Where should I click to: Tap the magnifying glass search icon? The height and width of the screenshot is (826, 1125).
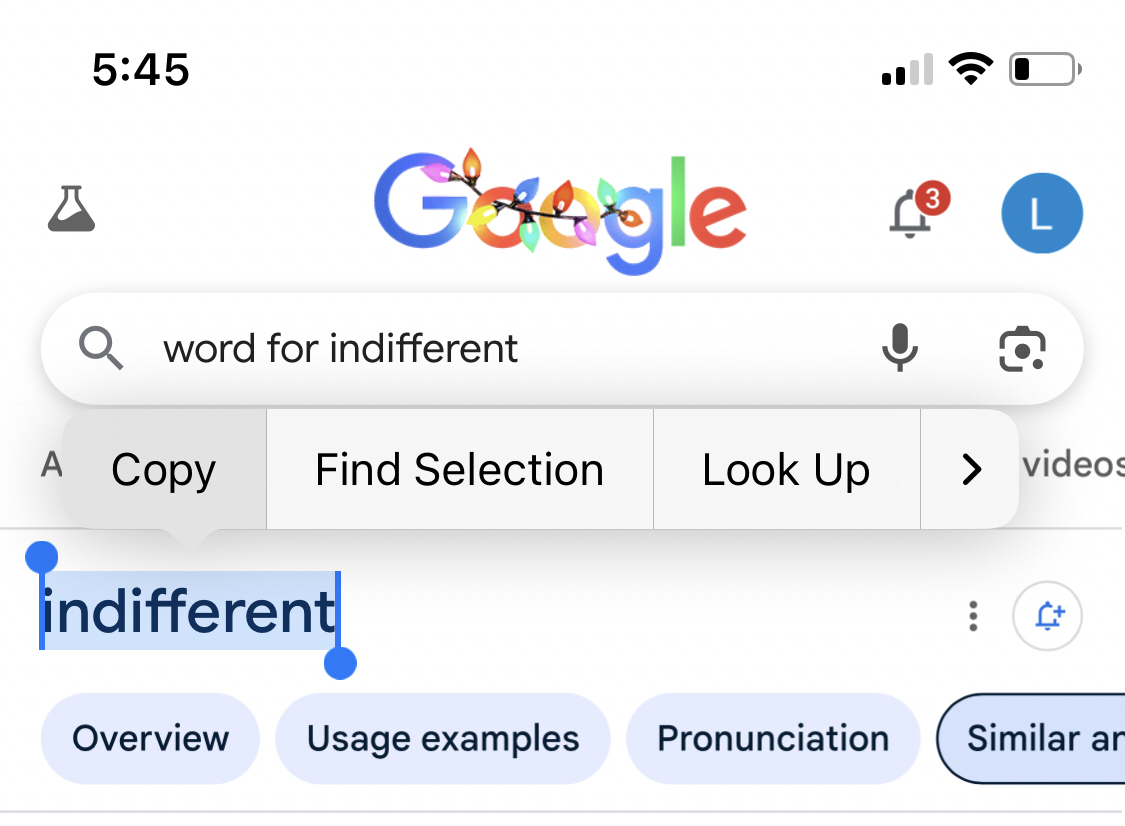[101, 349]
